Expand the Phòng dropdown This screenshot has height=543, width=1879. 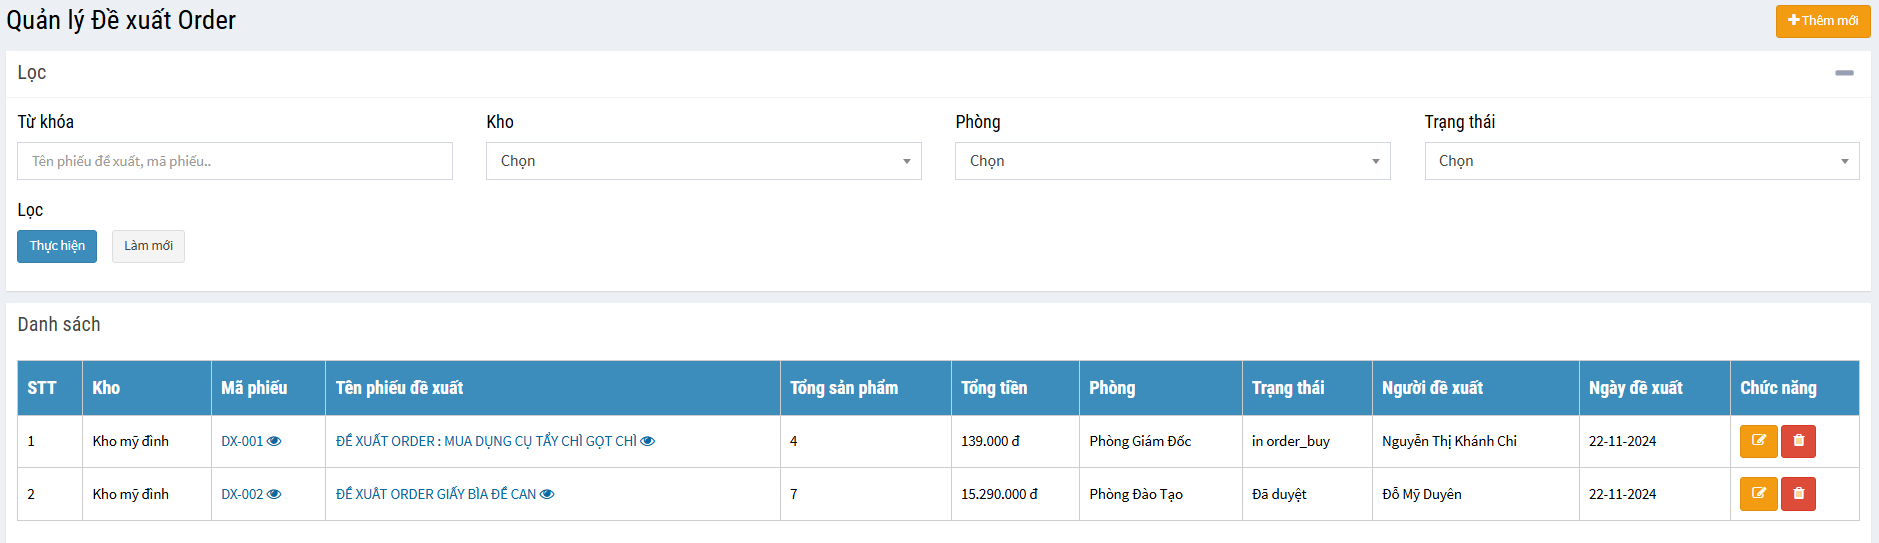pos(1172,161)
